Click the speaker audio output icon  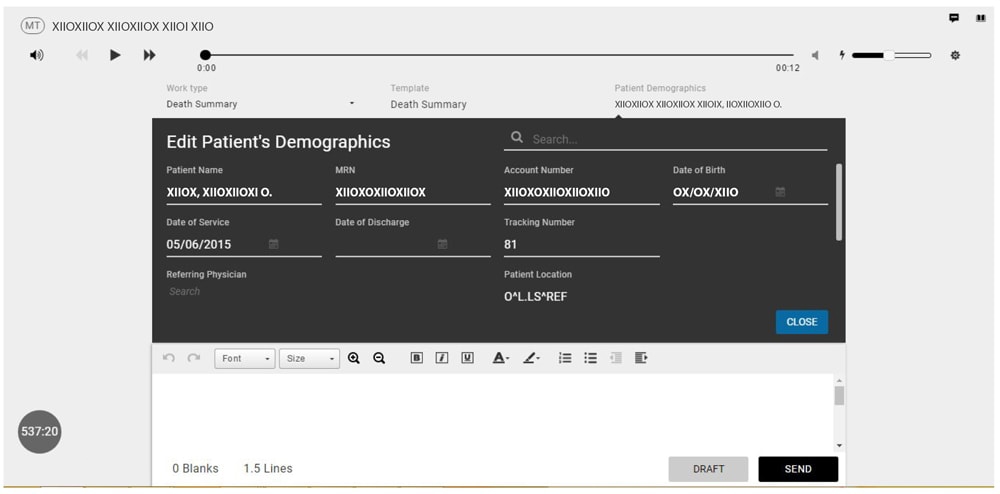tap(37, 55)
